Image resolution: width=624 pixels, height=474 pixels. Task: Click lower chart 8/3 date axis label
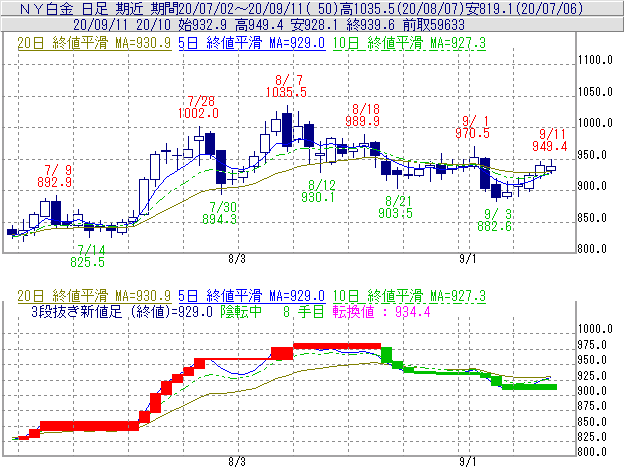coord(237,462)
